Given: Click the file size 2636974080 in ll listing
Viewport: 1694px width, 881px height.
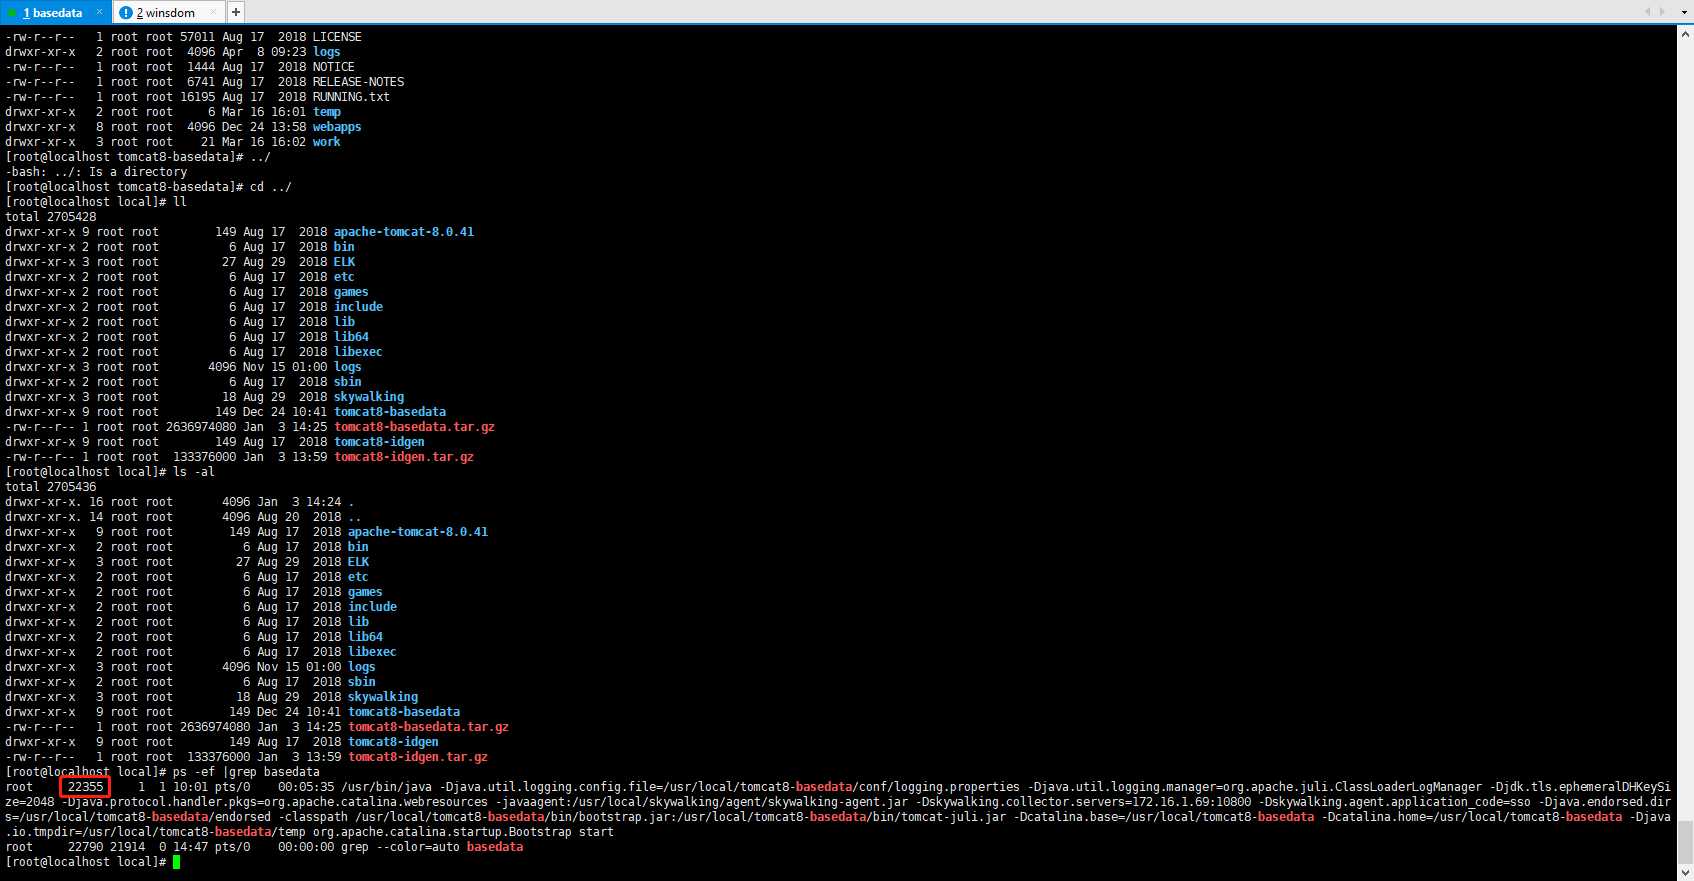Looking at the screenshot, I should (201, 427).
